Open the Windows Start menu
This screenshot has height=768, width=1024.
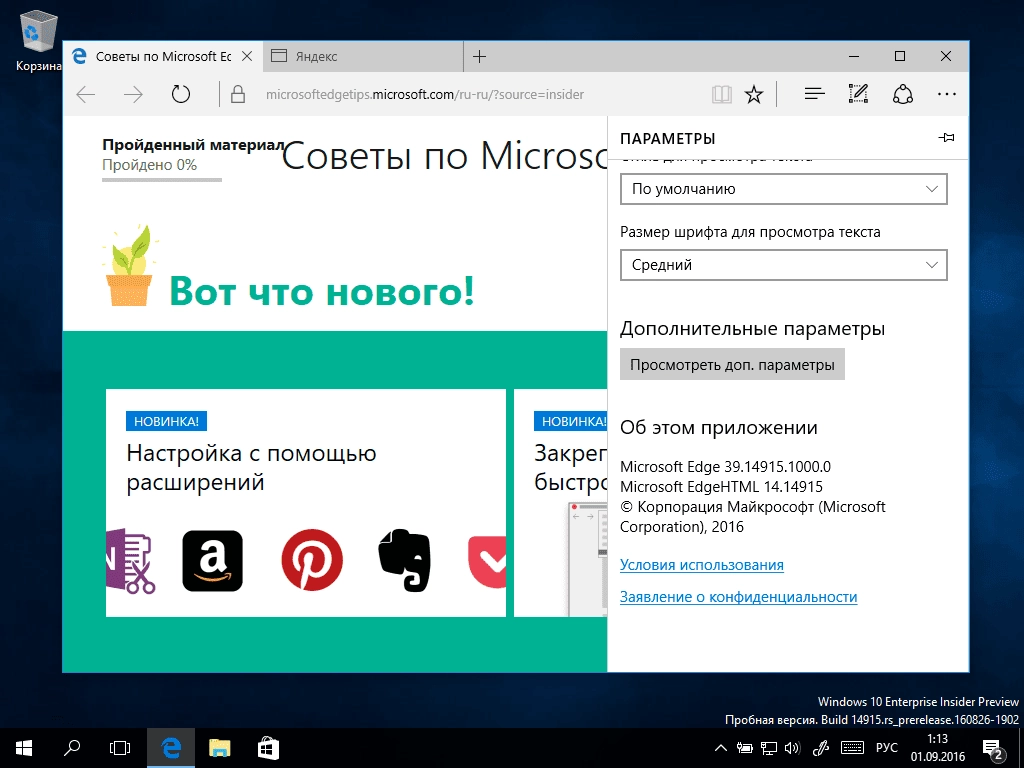[x=24, y=748]
